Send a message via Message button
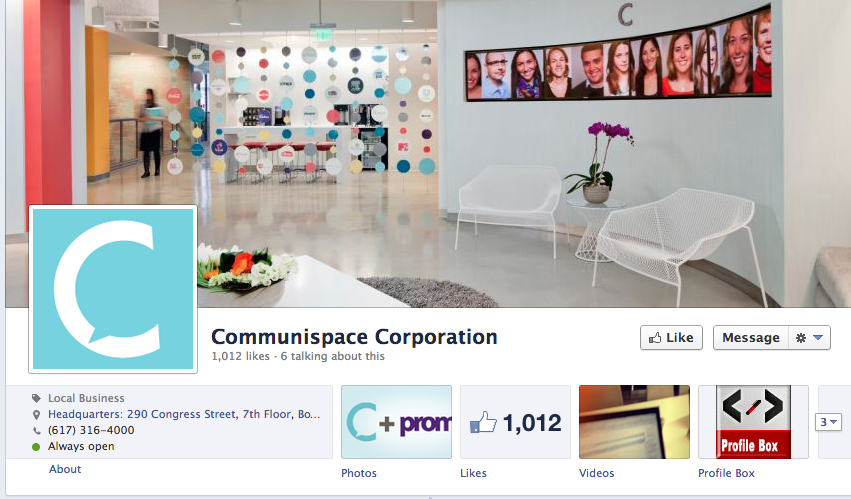 point(751,338)
